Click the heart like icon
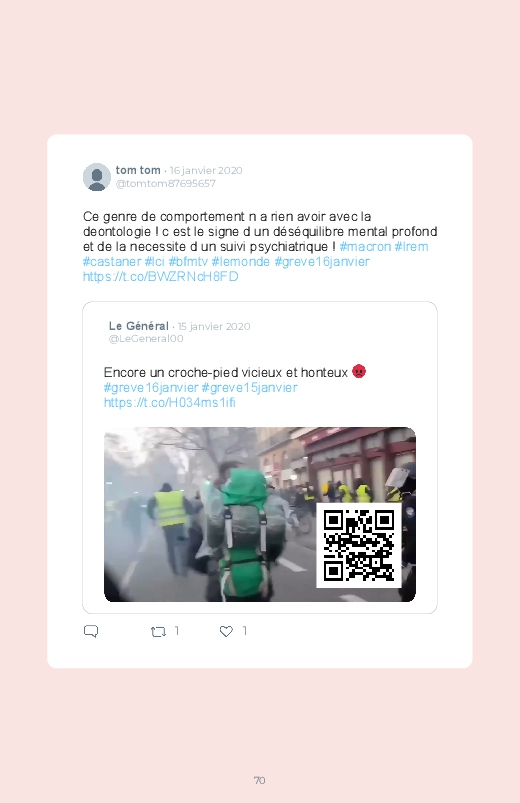520x803 pixels. (226, 631)
